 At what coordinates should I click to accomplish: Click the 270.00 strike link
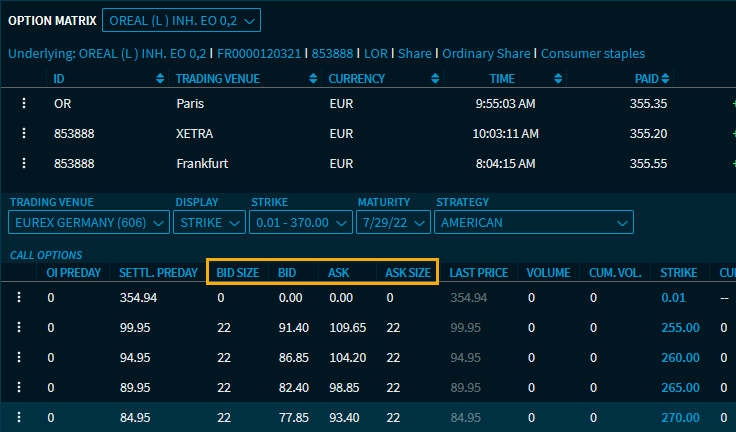tap(680, 417)
